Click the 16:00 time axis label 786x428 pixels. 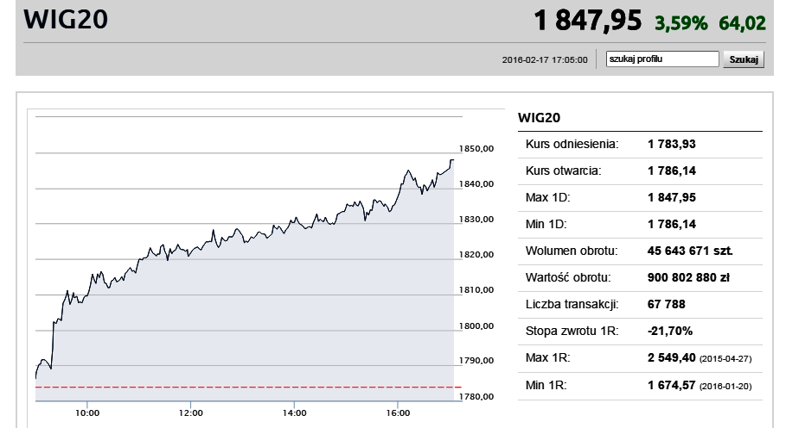398,413
